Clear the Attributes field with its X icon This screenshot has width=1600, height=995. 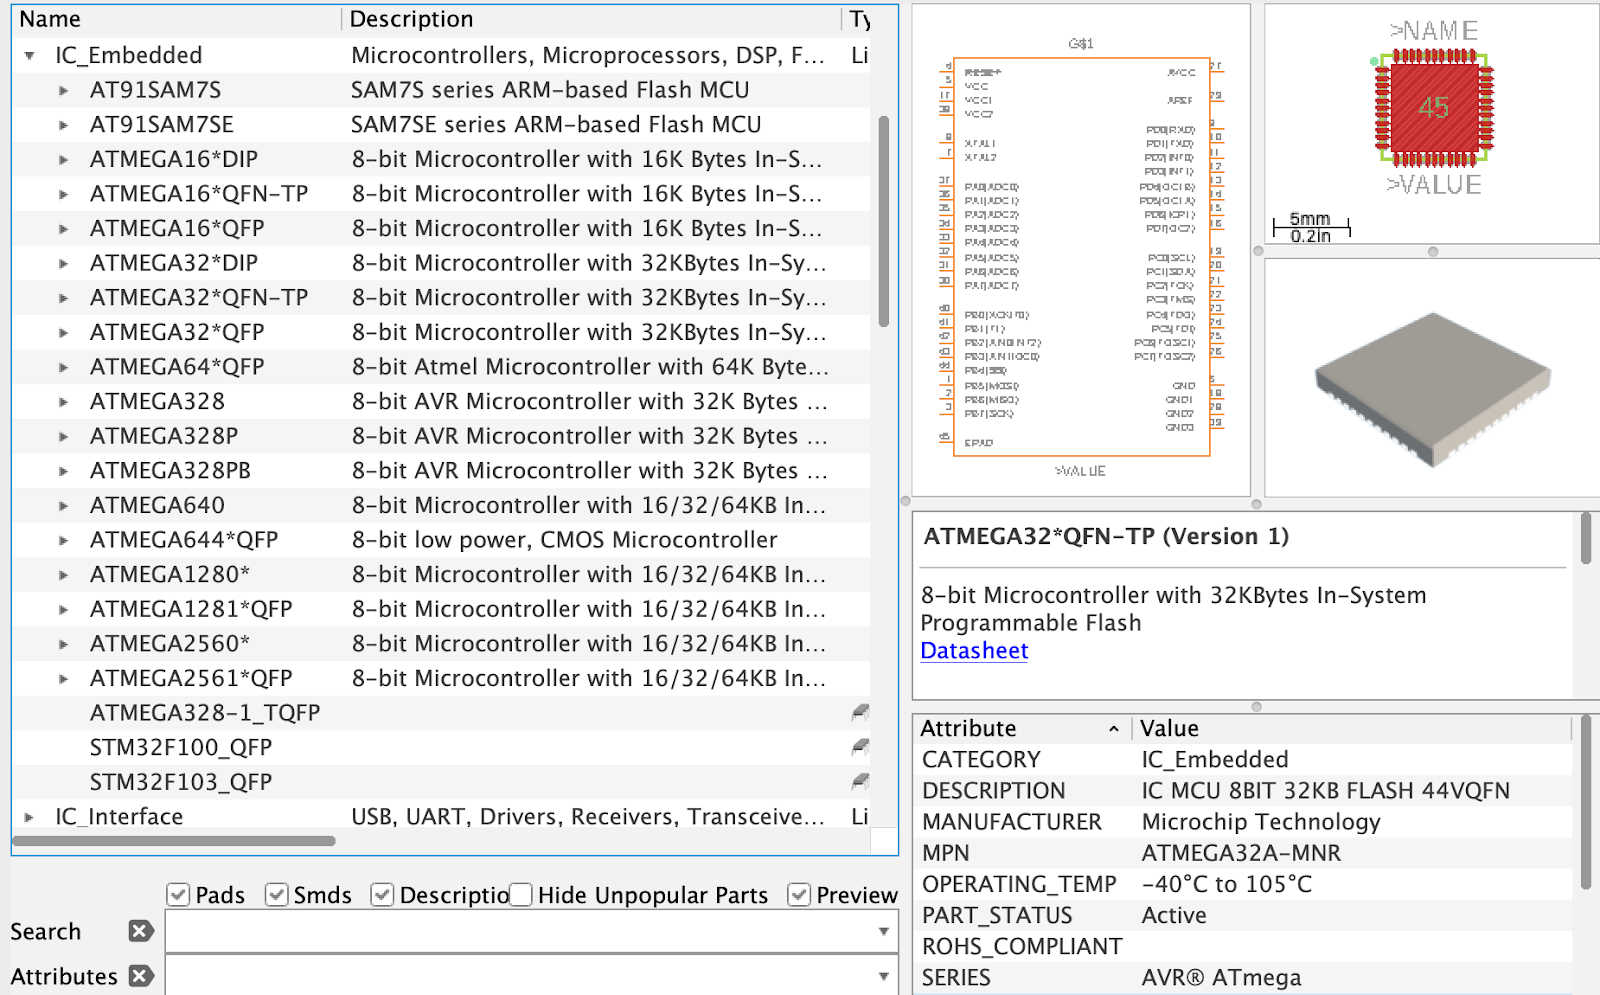[141, 976]
